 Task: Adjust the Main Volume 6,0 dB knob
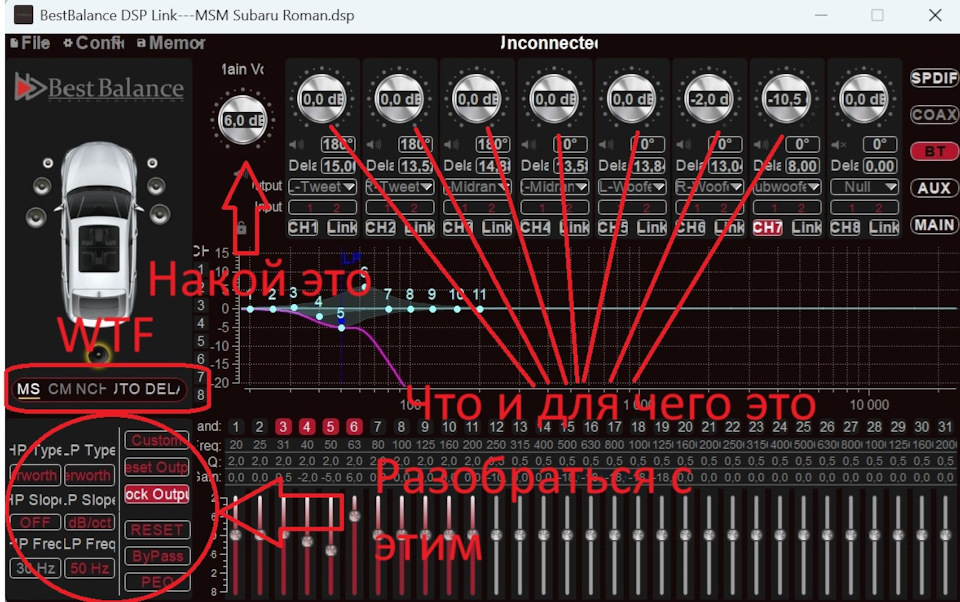pyautogui.click(x=243, y=120)
